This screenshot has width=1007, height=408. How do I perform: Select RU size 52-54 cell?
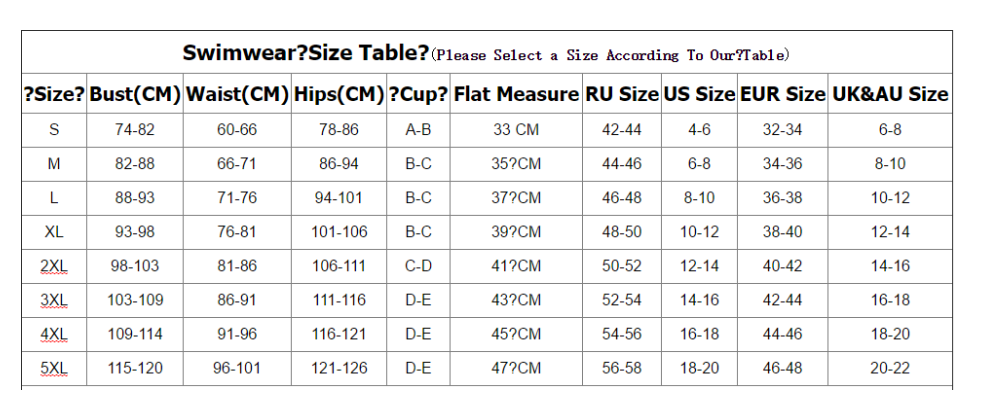tap(622, 300)
